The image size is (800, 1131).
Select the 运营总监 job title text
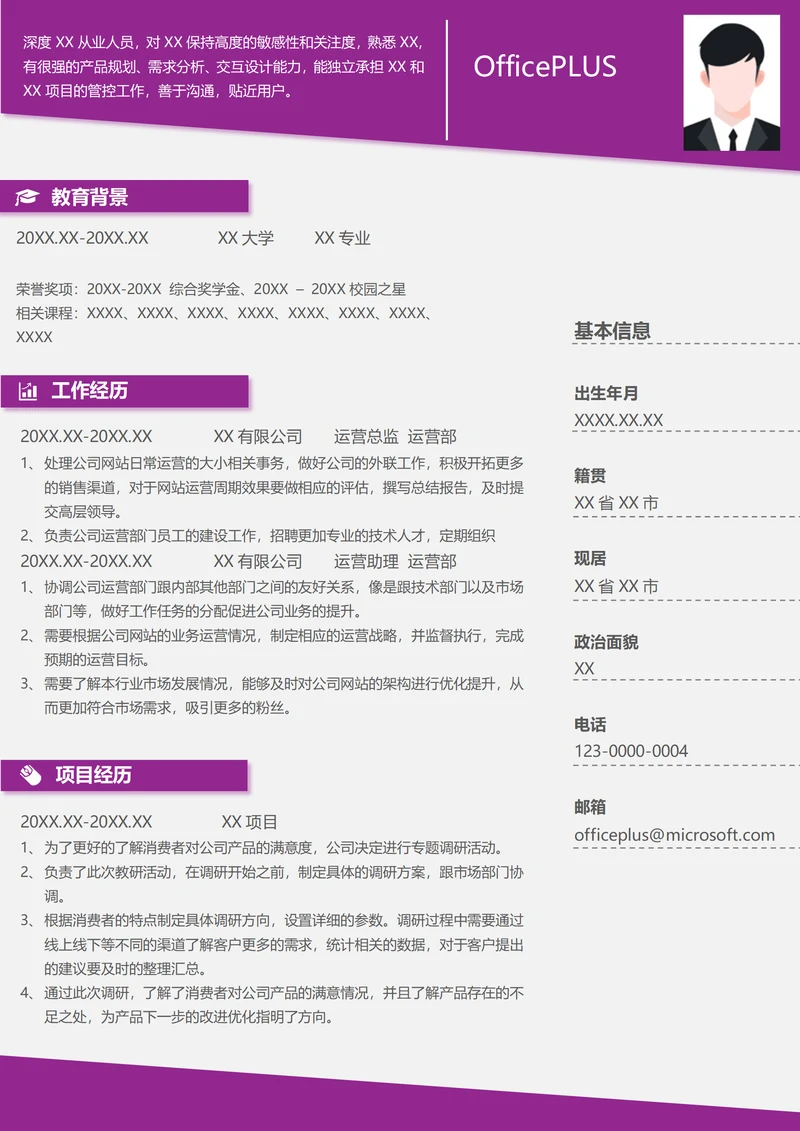(366, 436)
